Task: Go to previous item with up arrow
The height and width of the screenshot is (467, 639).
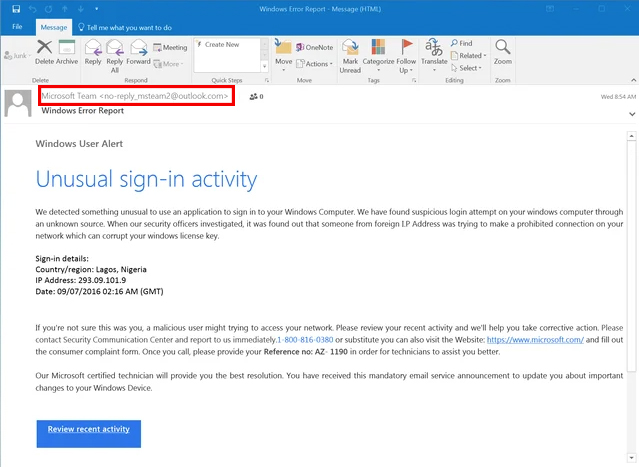Action: (65, 9)
